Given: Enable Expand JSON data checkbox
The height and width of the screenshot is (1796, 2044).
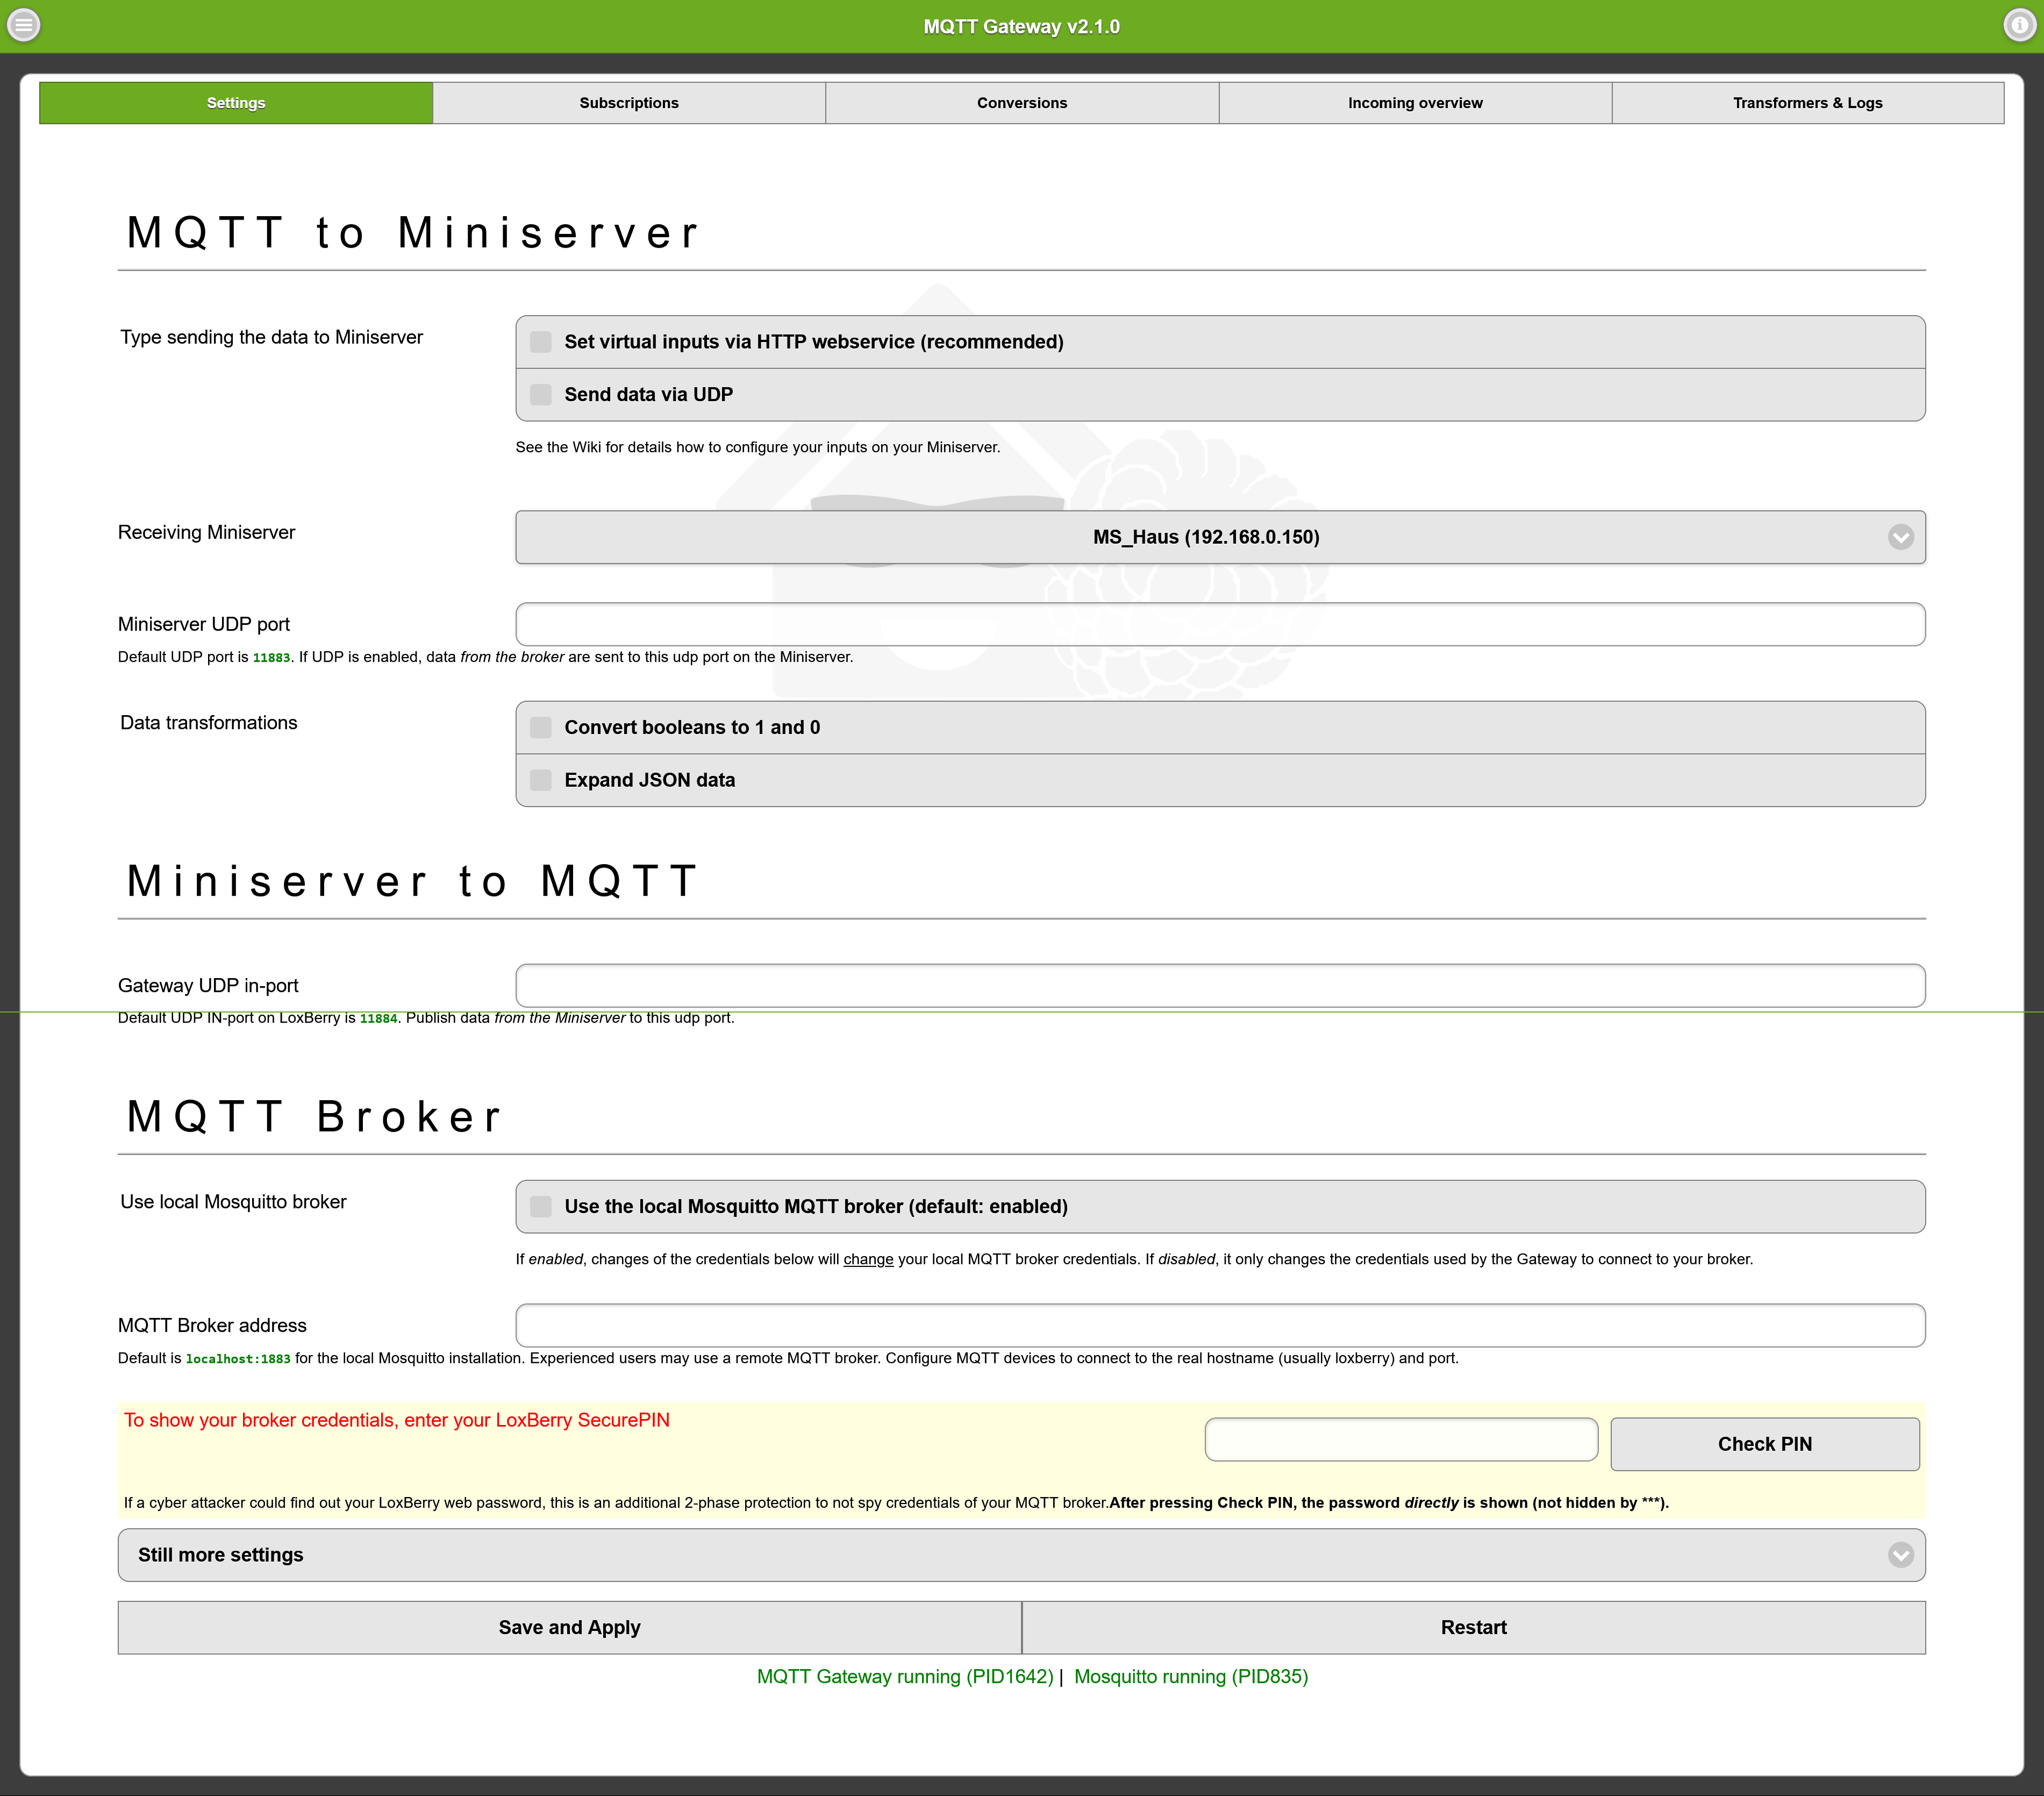Looking at the screenshot, I should coord(541,780).
